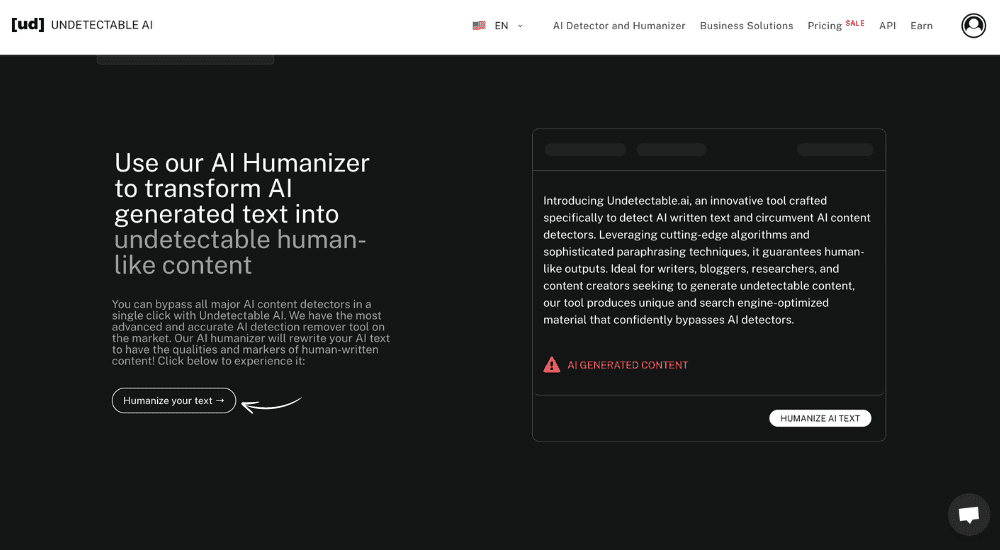Open the chat support bubble
1000x550 pixels.
click(x=969, y=514)
